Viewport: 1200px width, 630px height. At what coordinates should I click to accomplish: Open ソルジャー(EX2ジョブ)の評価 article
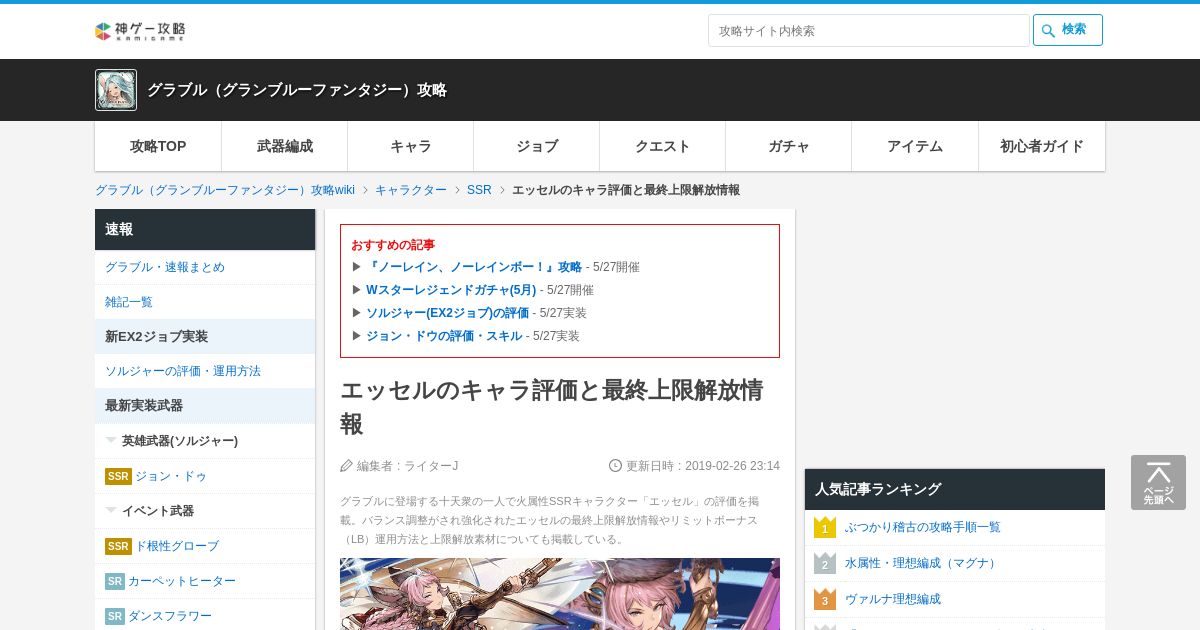tap(447, 313)
